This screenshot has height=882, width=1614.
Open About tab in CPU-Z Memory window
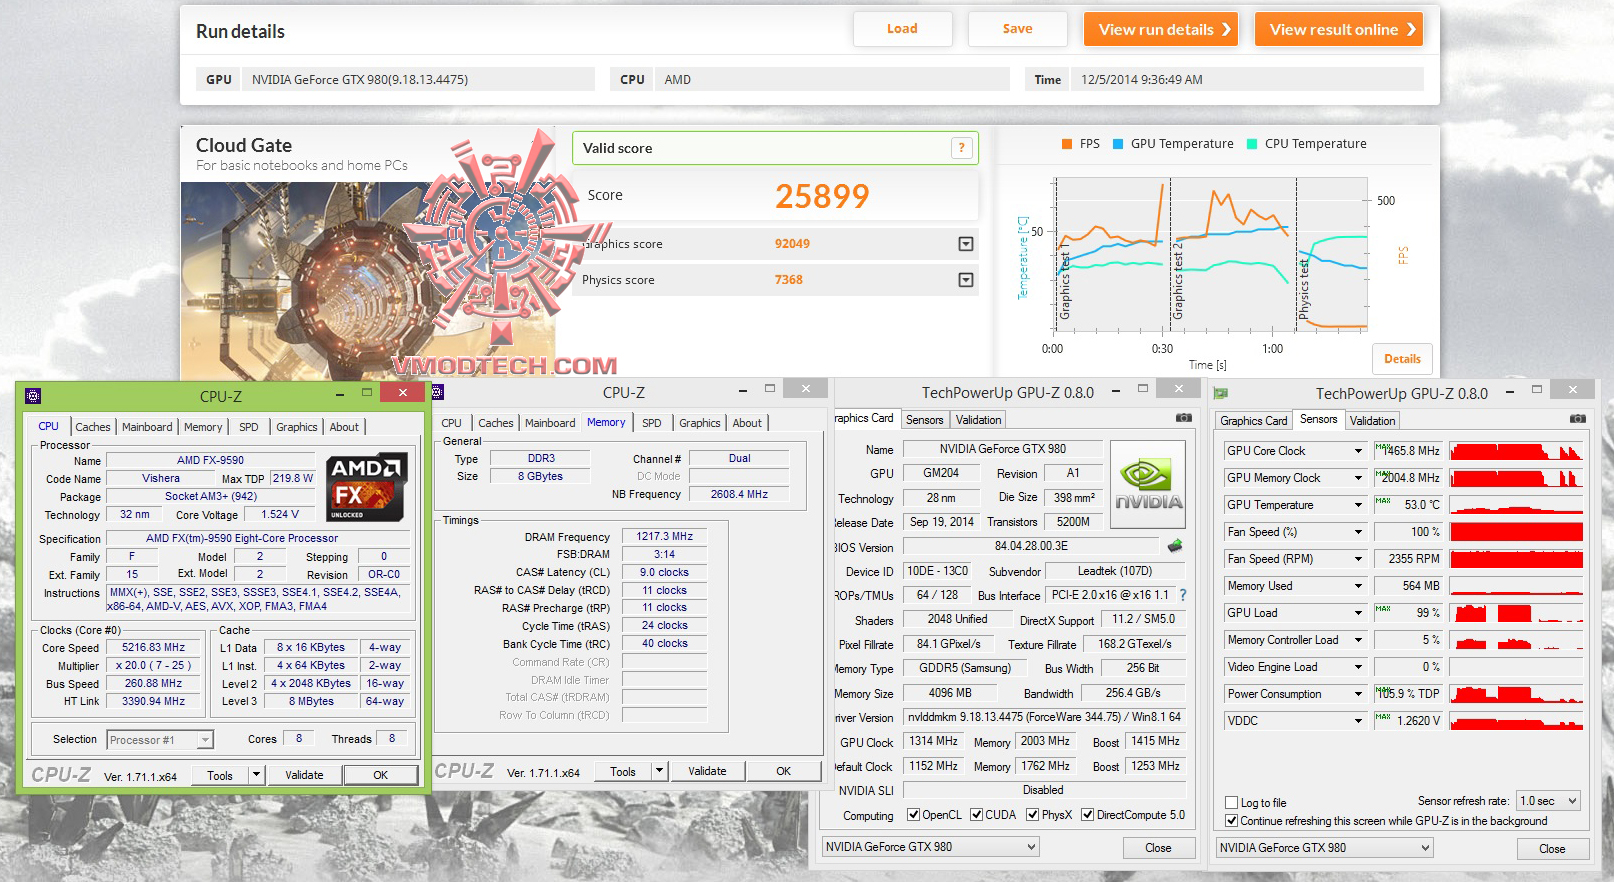747,423
